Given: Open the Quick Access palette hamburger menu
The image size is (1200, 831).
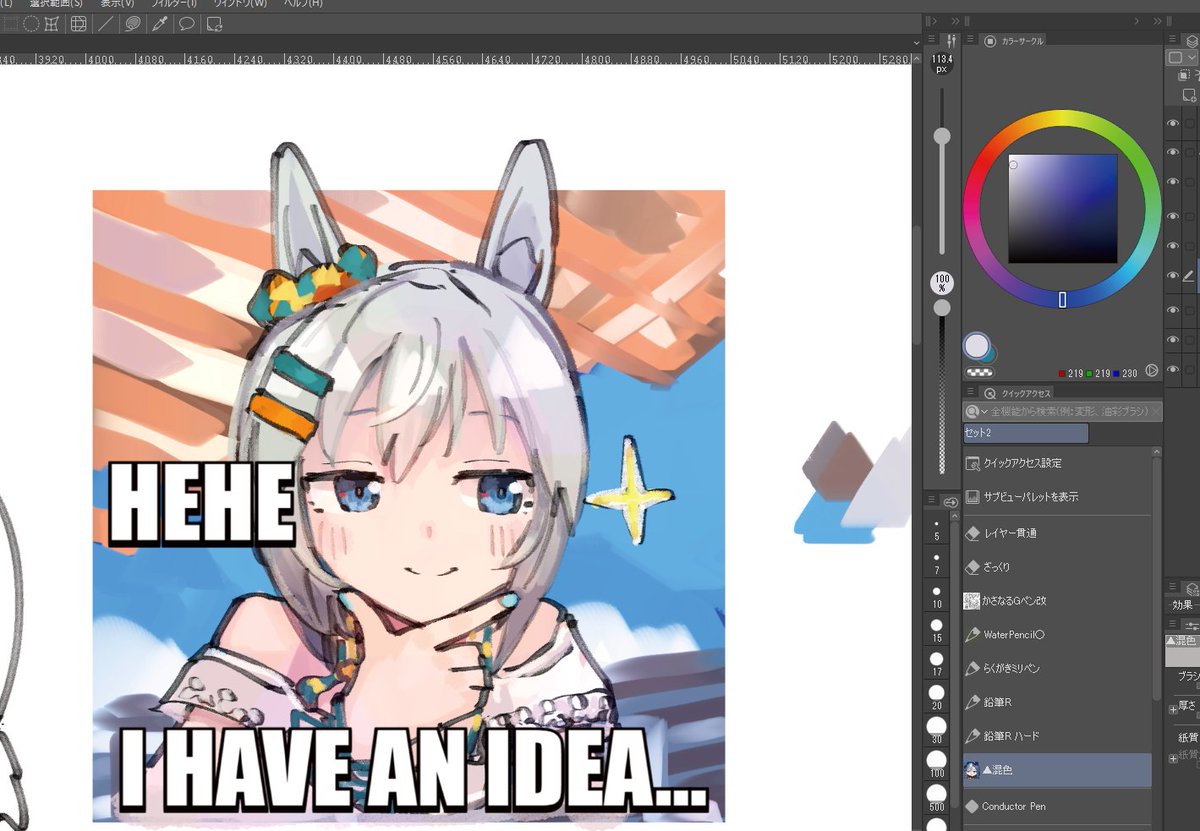Looking at the screenshot, I should click(971, 393).
